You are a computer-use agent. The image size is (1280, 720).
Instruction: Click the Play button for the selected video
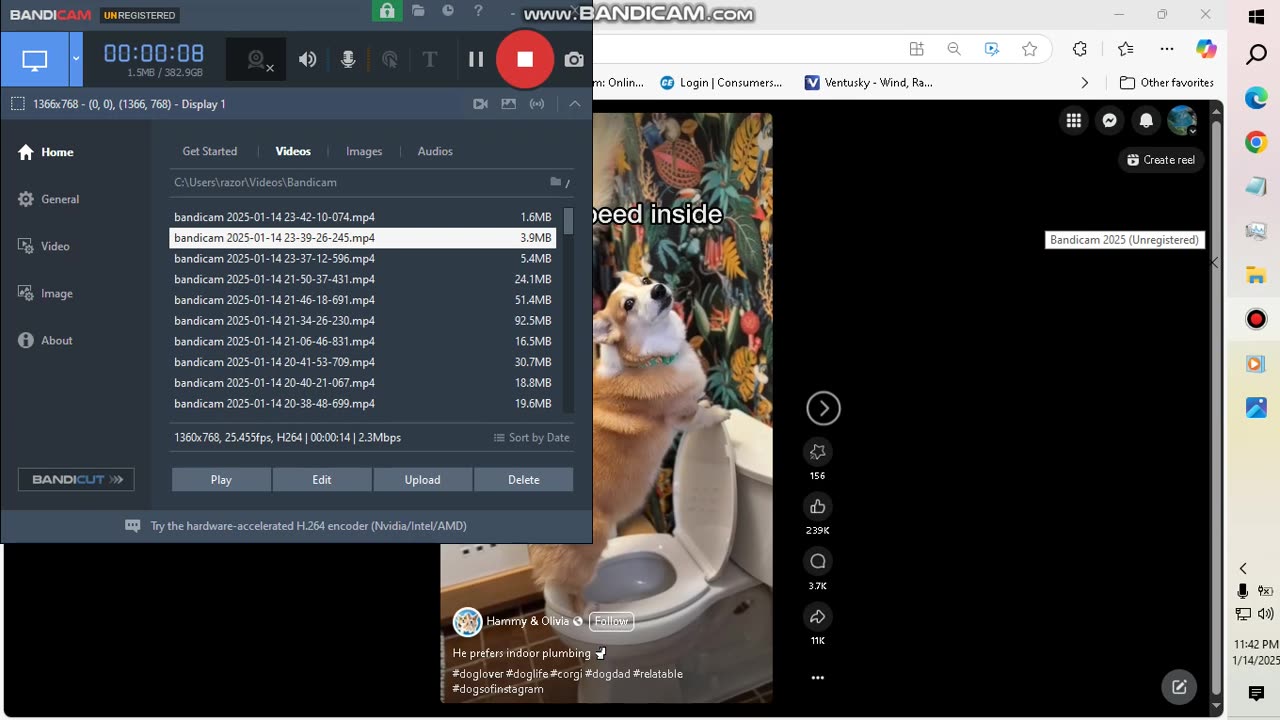[221, 480]
